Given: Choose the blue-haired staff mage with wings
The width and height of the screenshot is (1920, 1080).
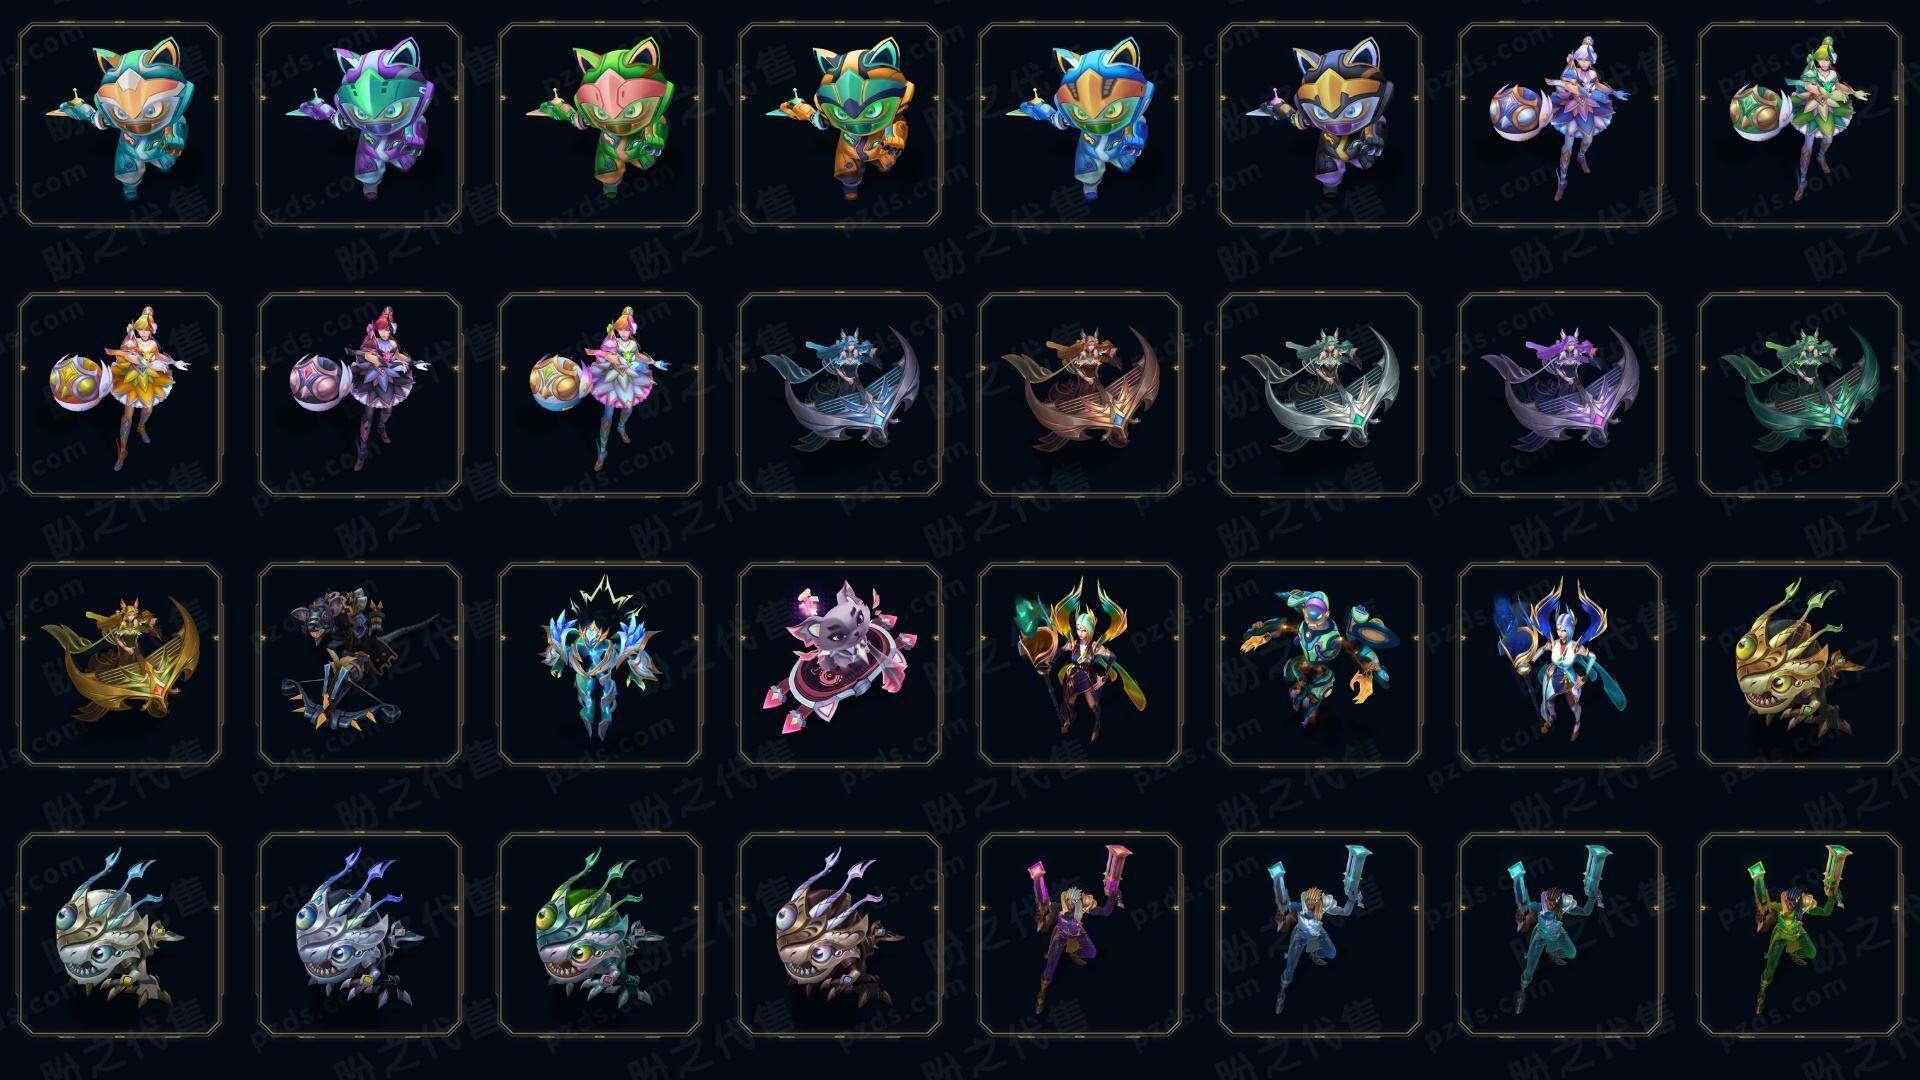Looking at the screenshot, I should tap(1560, 664).
